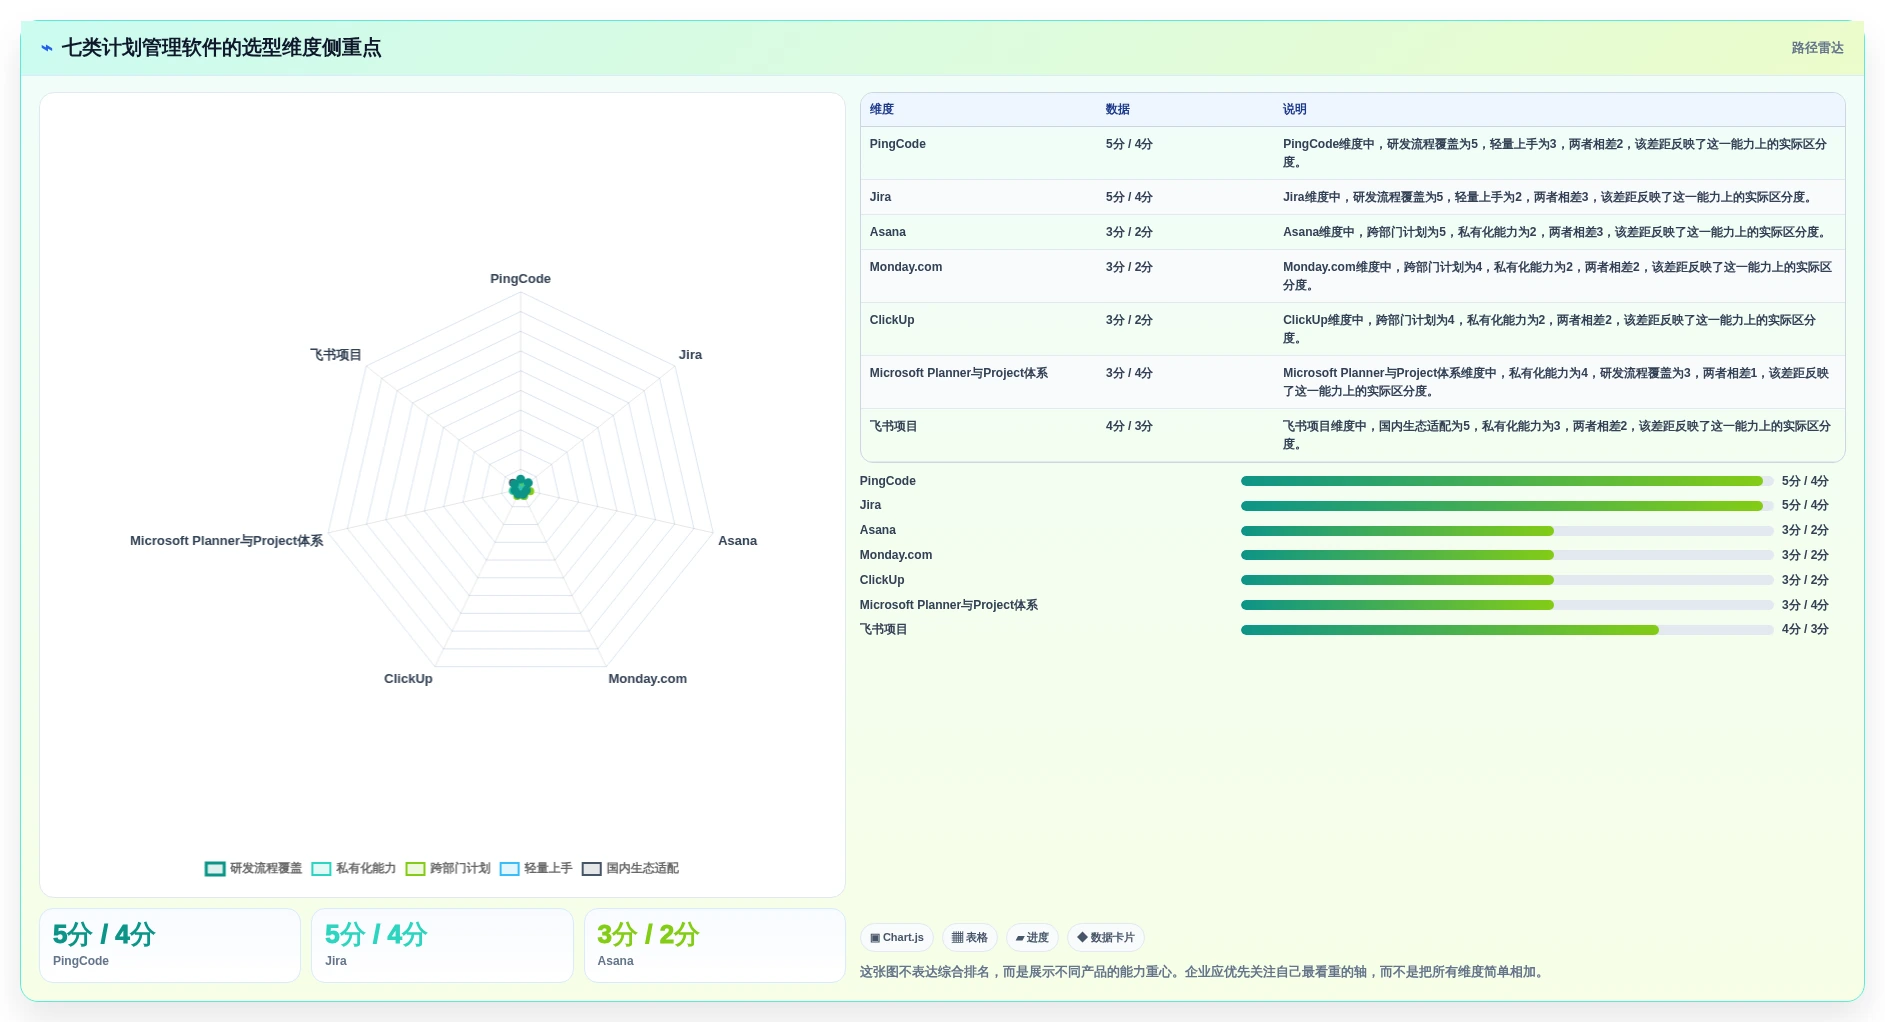Click the 数据卡片 tag chip
1885x1022 pixels.
[x=1106, y=938]
